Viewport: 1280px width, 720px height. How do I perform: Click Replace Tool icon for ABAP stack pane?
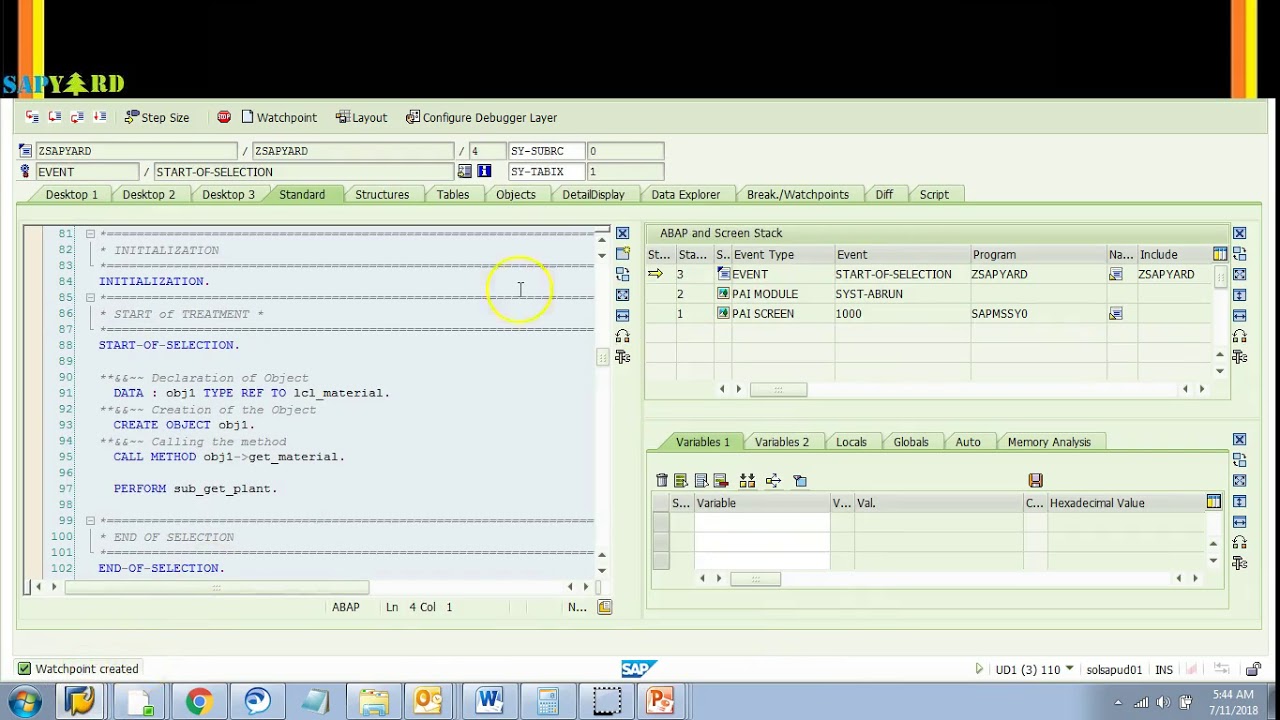click(x=1239, y=254)
